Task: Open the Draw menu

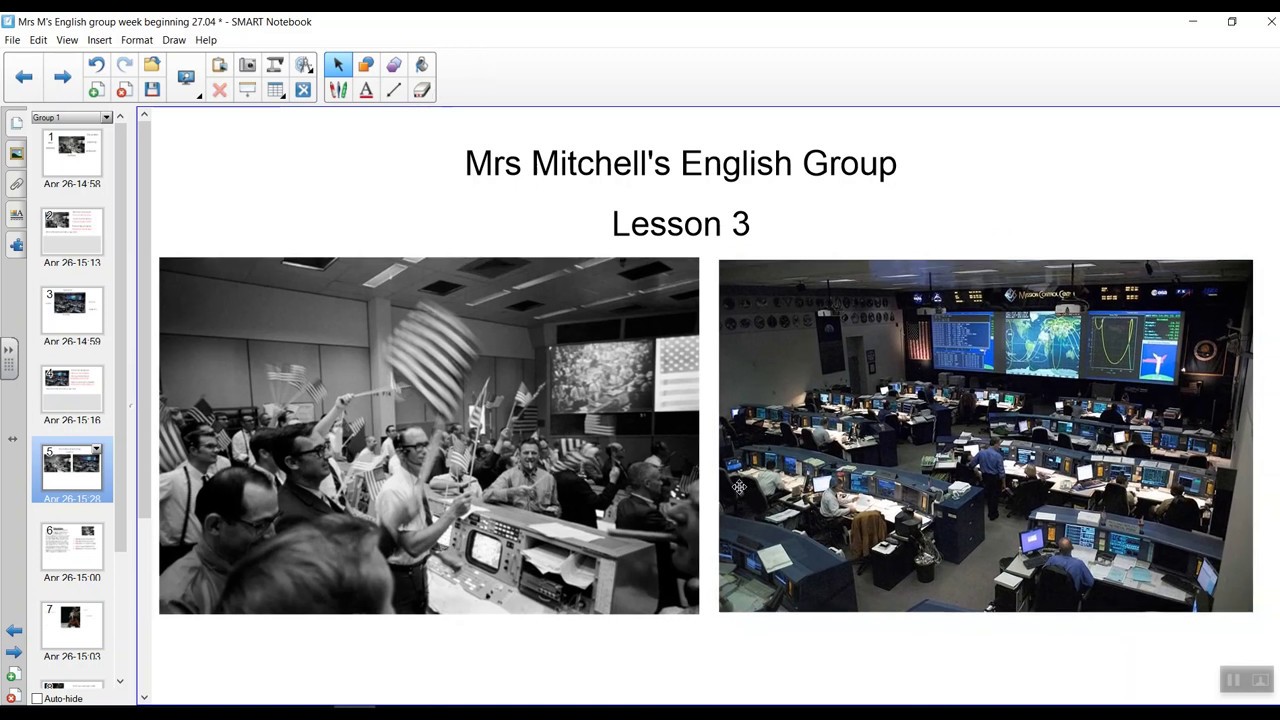Action: pyautogui.click(x=174, y=40)
